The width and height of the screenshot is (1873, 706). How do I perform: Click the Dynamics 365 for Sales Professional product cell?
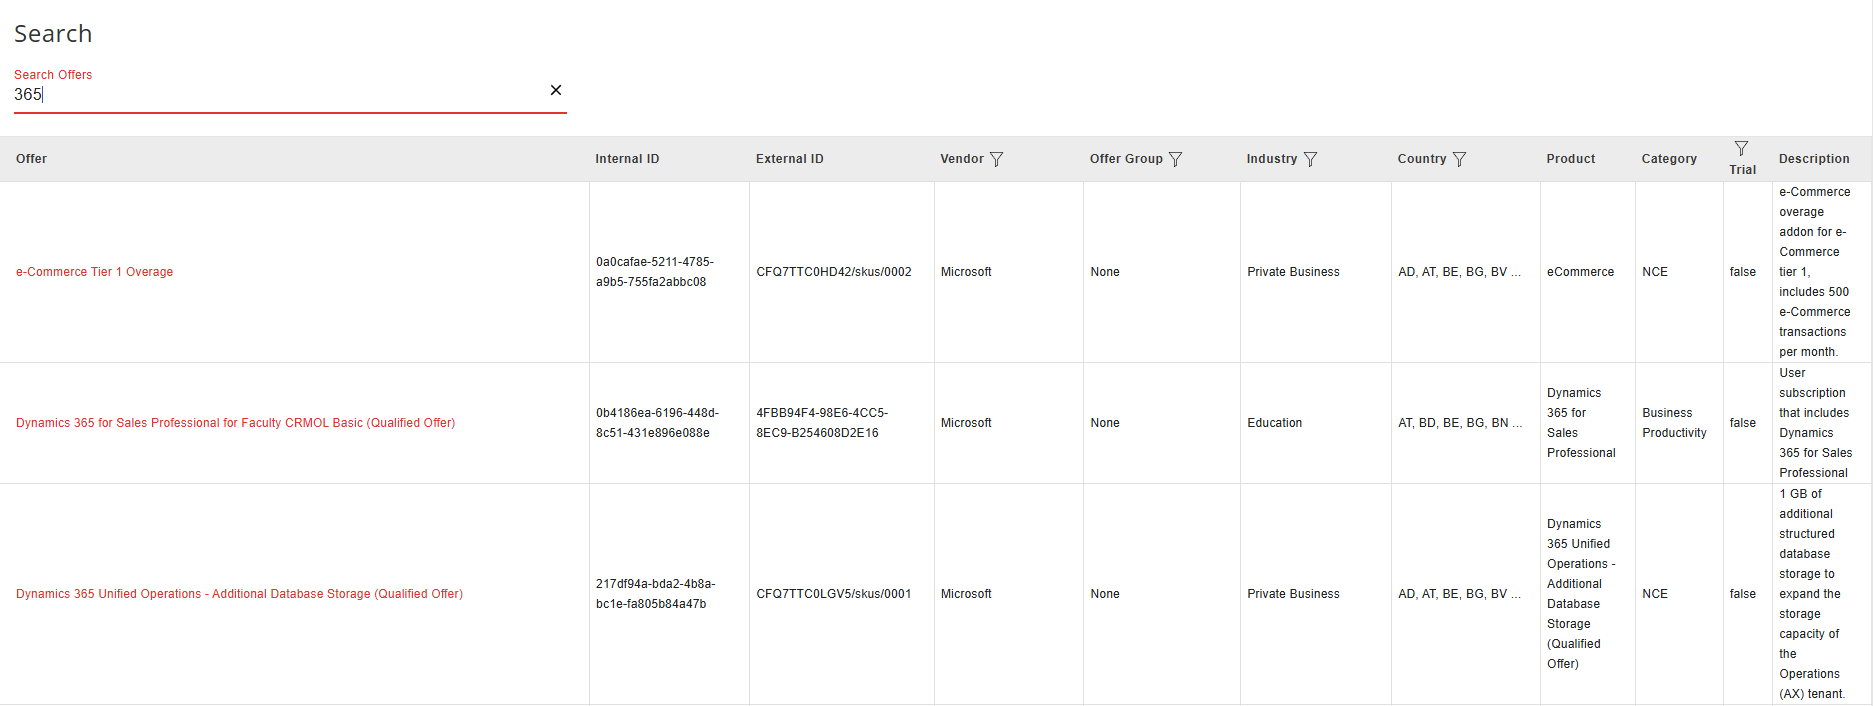[1581, 423]
